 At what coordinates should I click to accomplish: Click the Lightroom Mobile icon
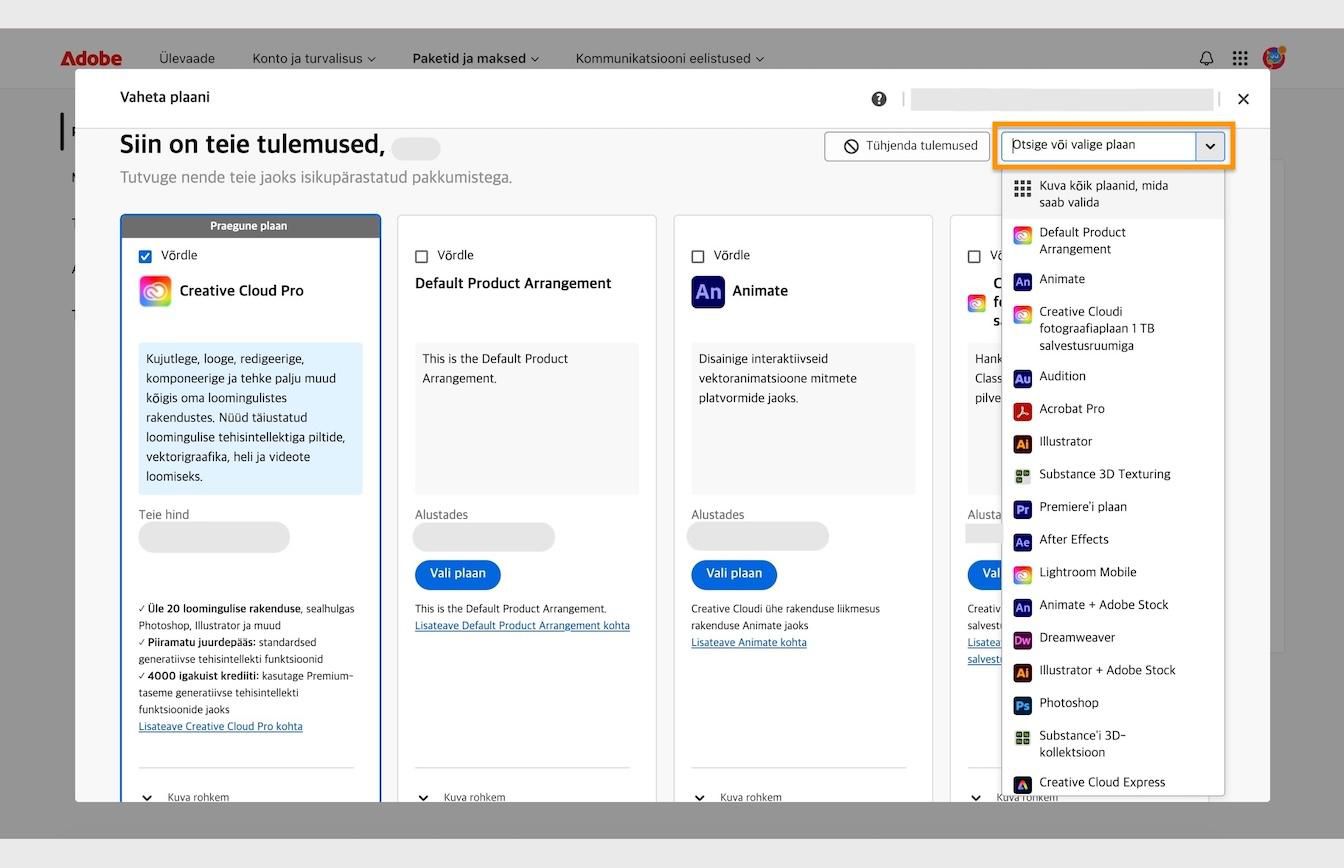pyautogui.click(x=1022, y=575)
